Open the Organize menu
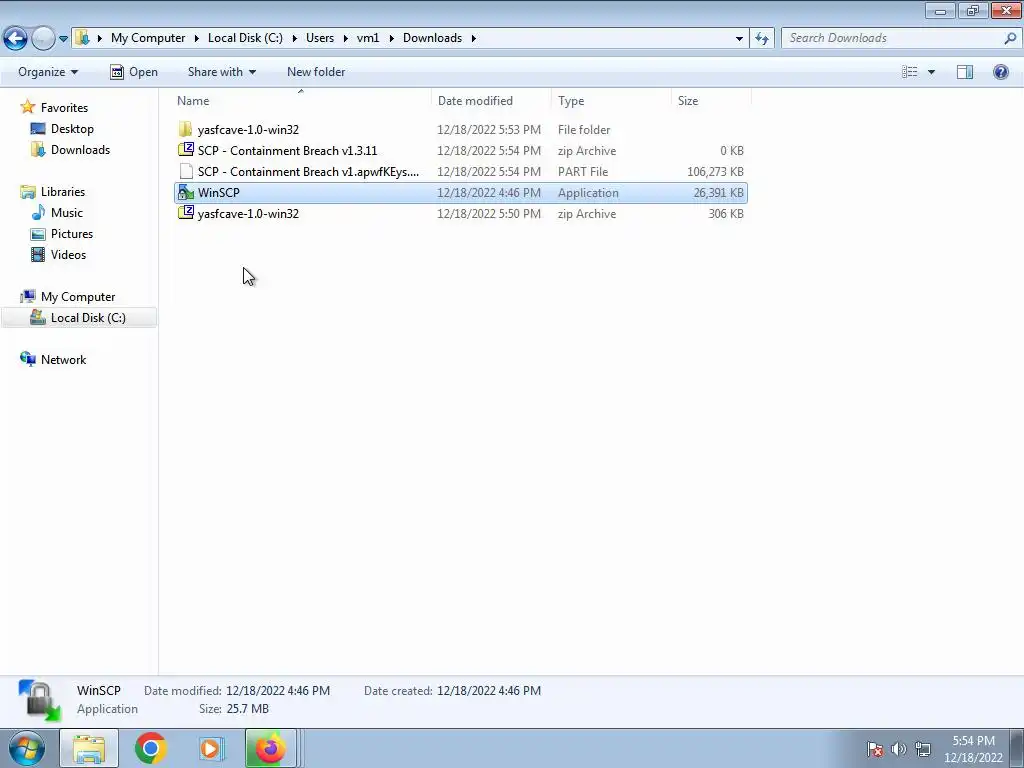The height and width of the screenshot is (768, 1024). pyautogui.click(x=48, y=72)
